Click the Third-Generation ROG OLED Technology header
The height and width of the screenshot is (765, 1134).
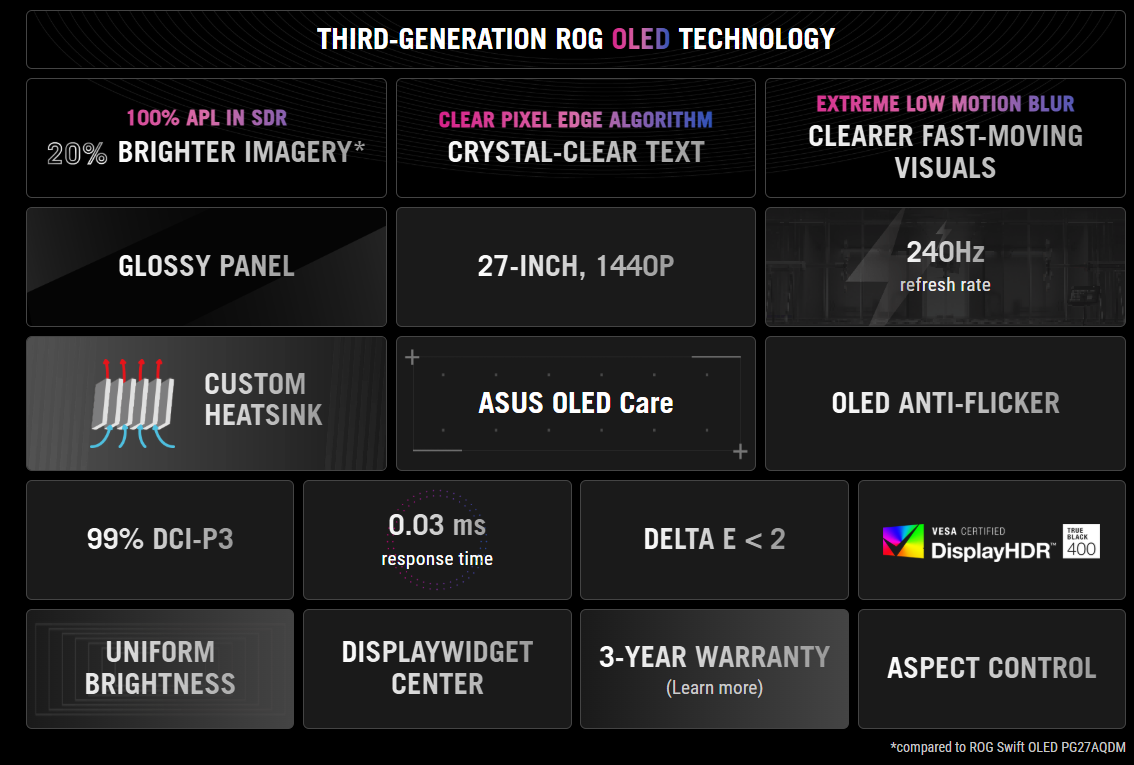pos(575,39)
